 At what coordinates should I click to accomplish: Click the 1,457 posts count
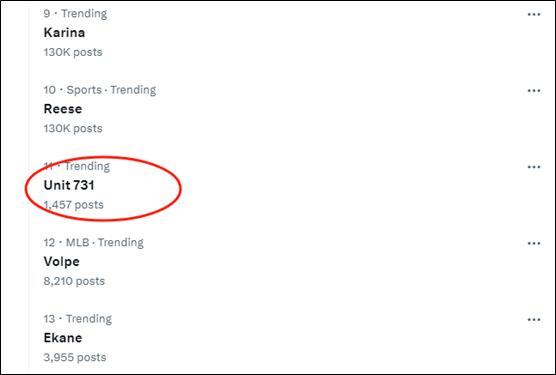pyautogui.click(x=74, y=205)
